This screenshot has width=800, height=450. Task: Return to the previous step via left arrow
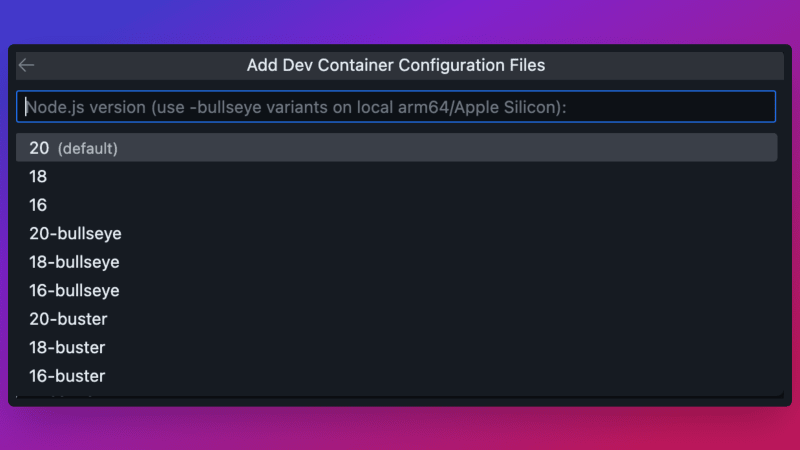[x=26, y=65]
